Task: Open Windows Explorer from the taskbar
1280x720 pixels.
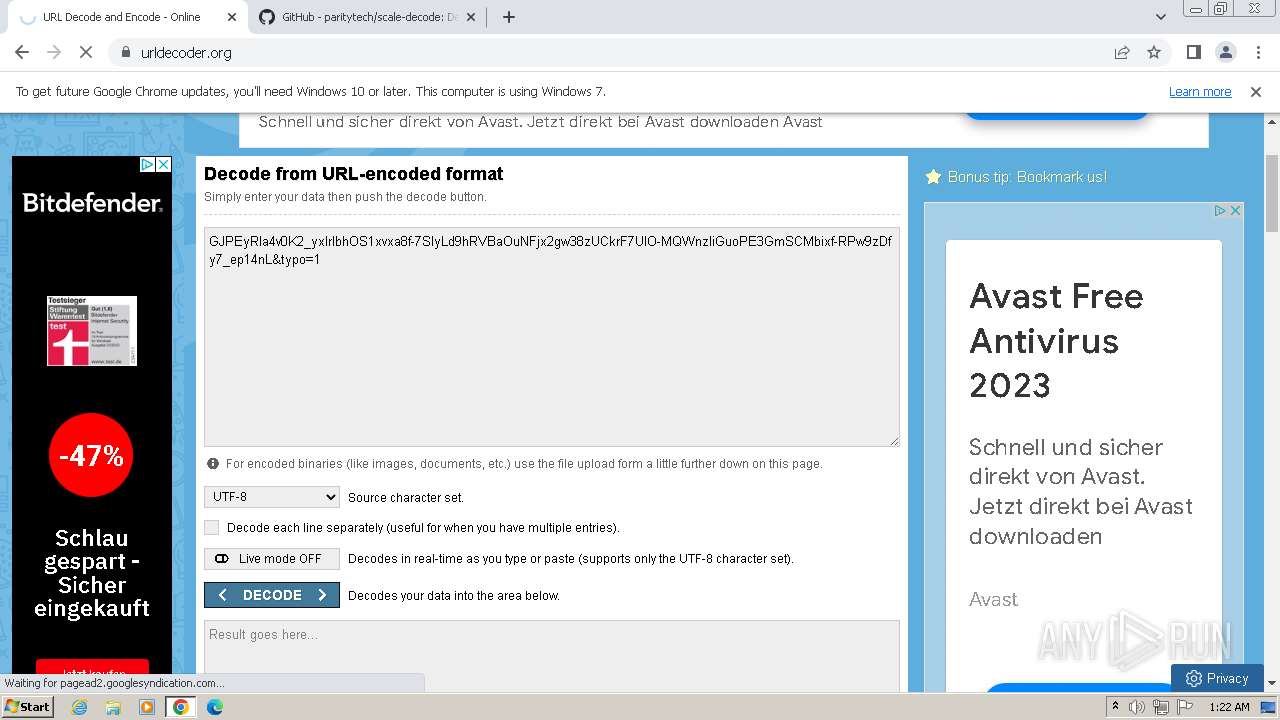Action: (x=113, y=707)
